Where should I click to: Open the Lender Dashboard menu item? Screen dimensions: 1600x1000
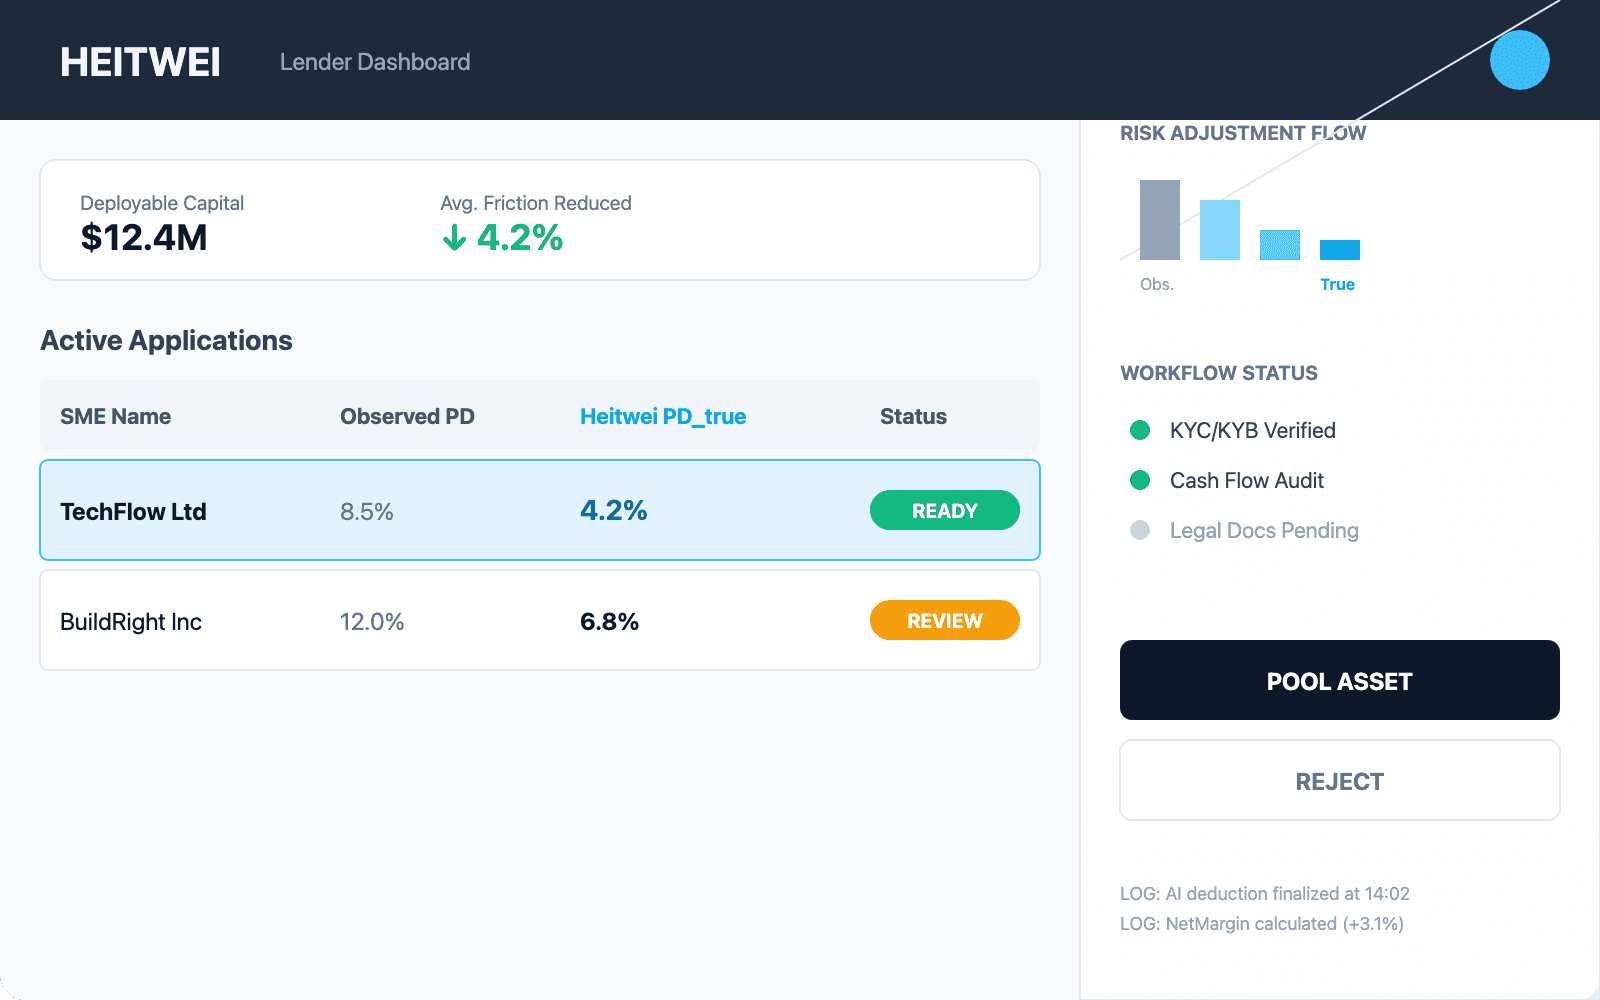point(376,62)
